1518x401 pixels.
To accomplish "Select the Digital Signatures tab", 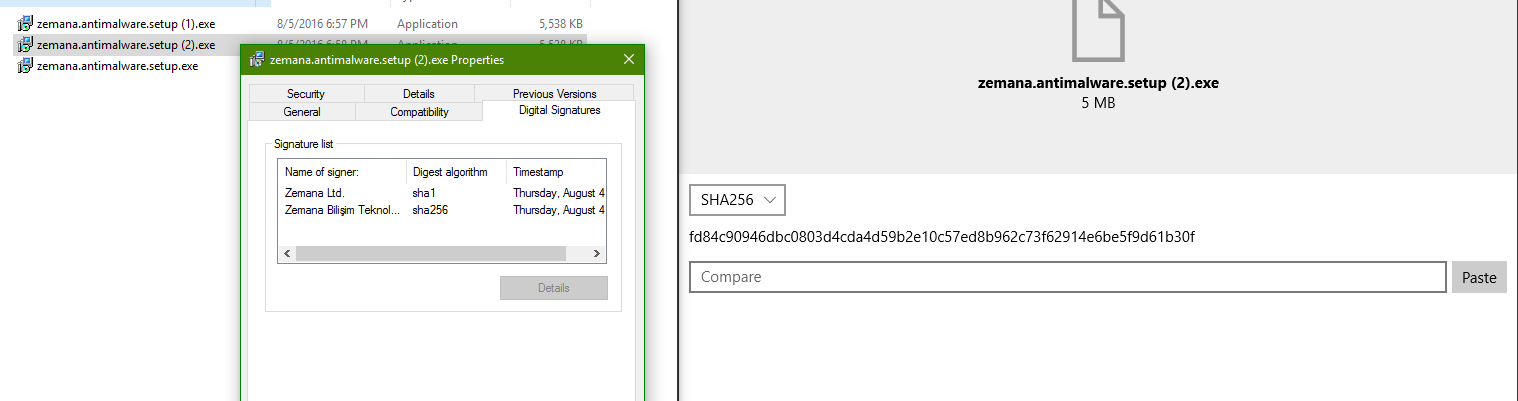I will 559,111.
